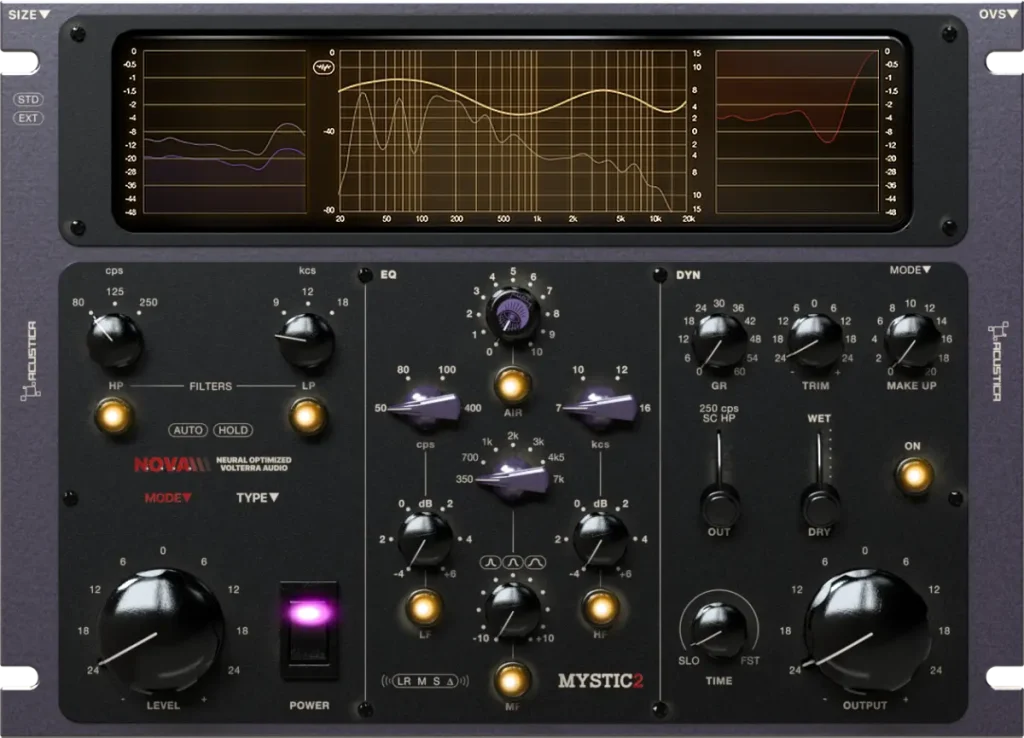The width and height of the screenshot is (1024, 738).
Task: Select S side processing mode
Action: (x=437, y=681)
